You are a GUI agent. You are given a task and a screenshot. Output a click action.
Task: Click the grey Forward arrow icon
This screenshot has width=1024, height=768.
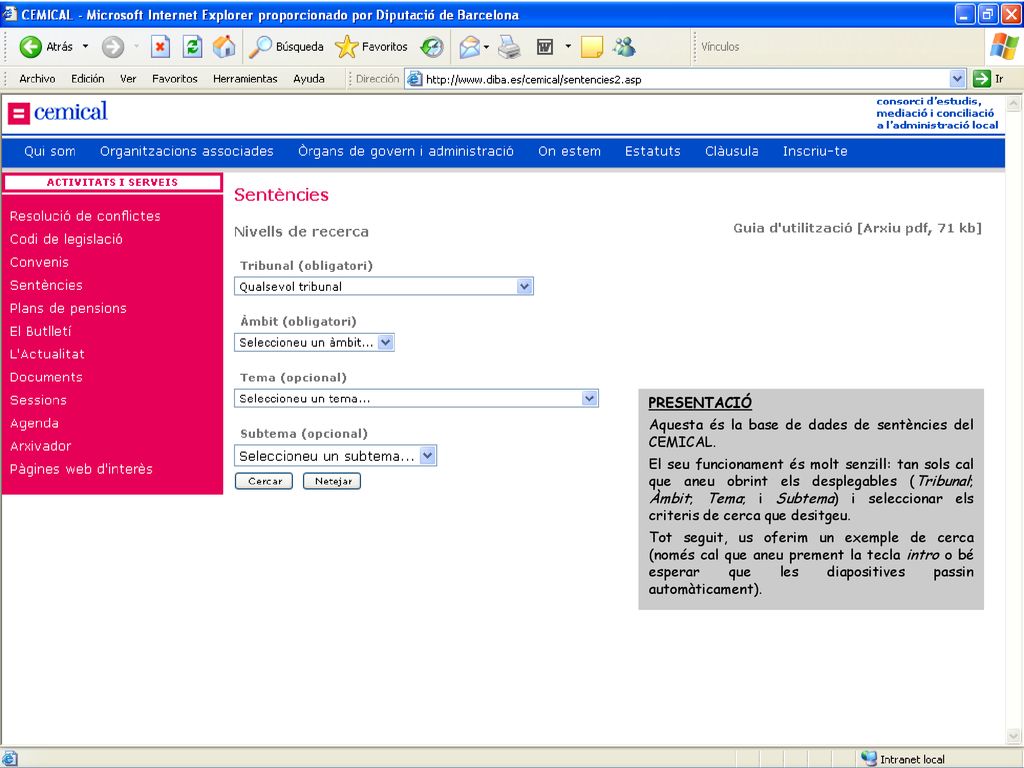(112, 46)
